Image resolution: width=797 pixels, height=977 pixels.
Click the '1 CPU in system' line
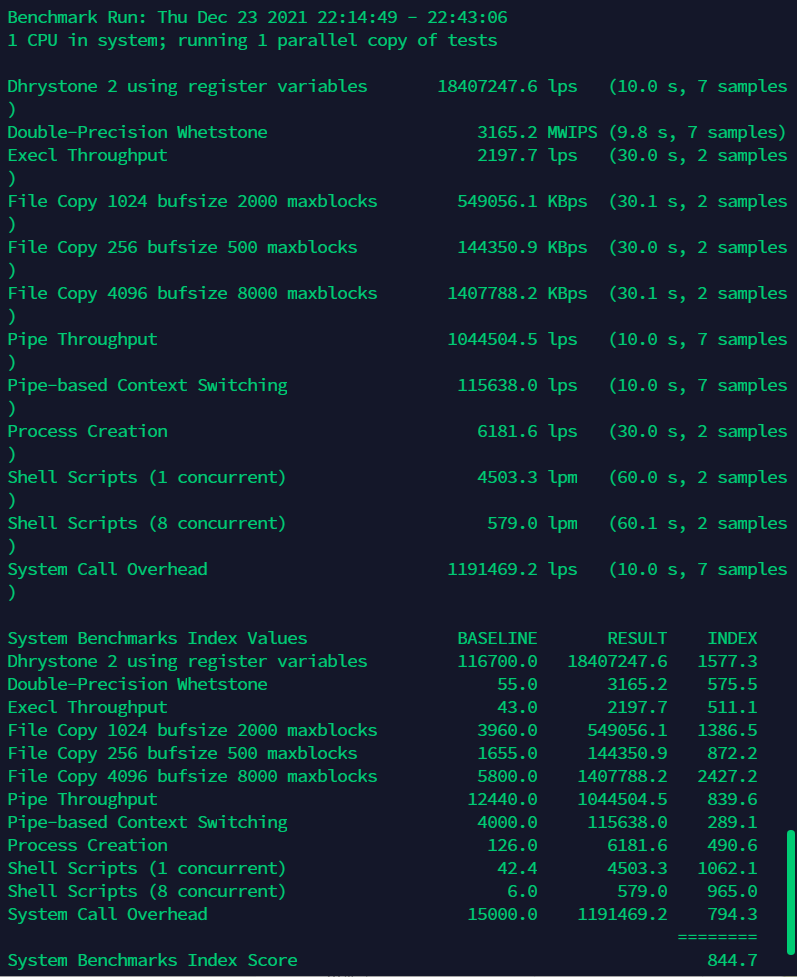252,41
